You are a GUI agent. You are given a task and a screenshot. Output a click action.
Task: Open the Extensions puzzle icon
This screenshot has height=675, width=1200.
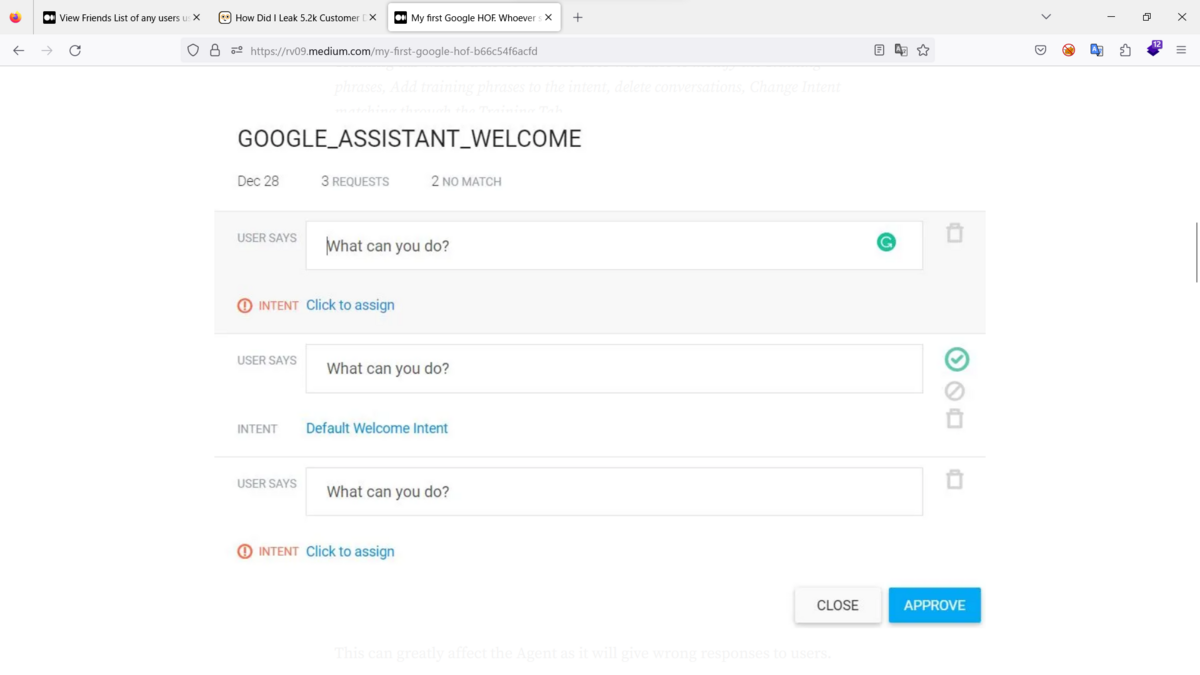[1125, 50]
